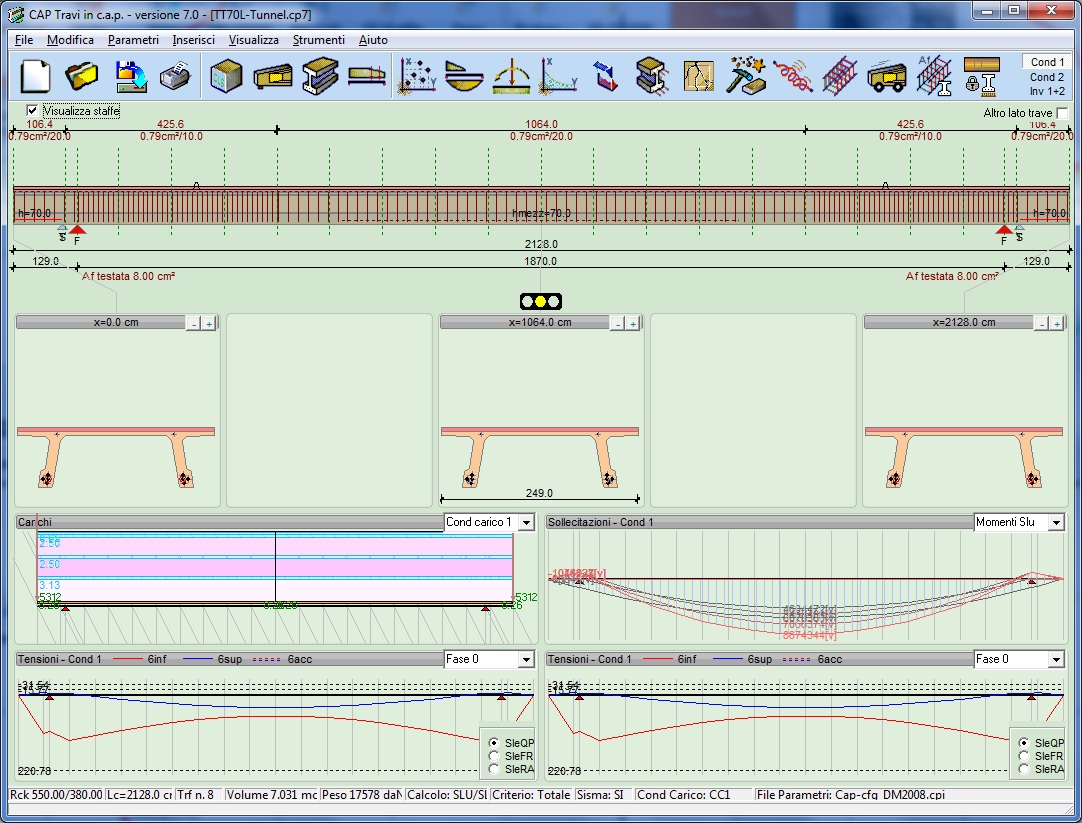Viewport: 1082px width, 823px height.
Task: Click minus button on x=2128.0 cm section
Action: [1042, 323]
